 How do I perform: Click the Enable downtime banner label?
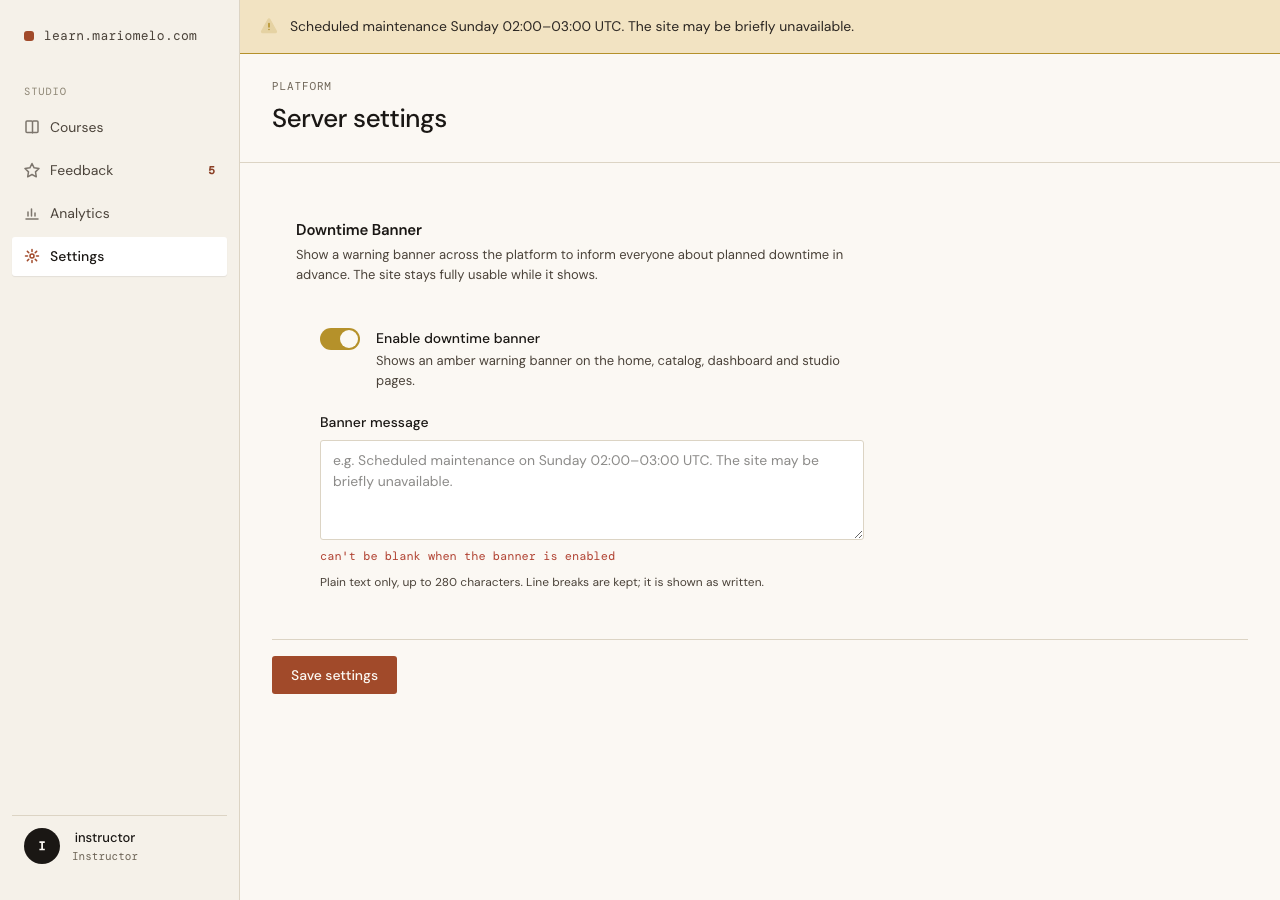coord(458,338)
